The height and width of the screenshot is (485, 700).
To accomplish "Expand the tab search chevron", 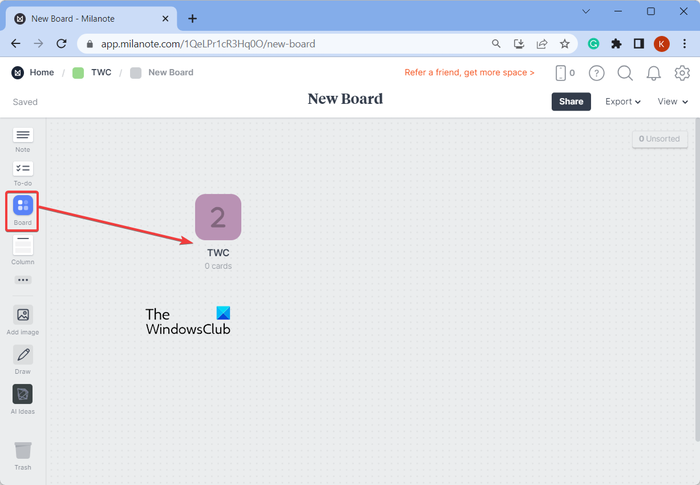I will 586,12.
